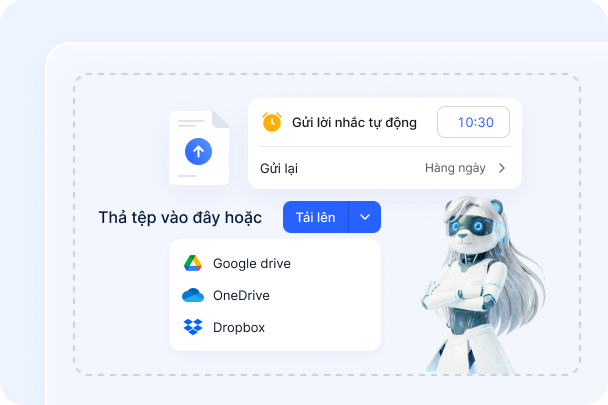Choose OneDrive from the upload menu

[241, 295]
